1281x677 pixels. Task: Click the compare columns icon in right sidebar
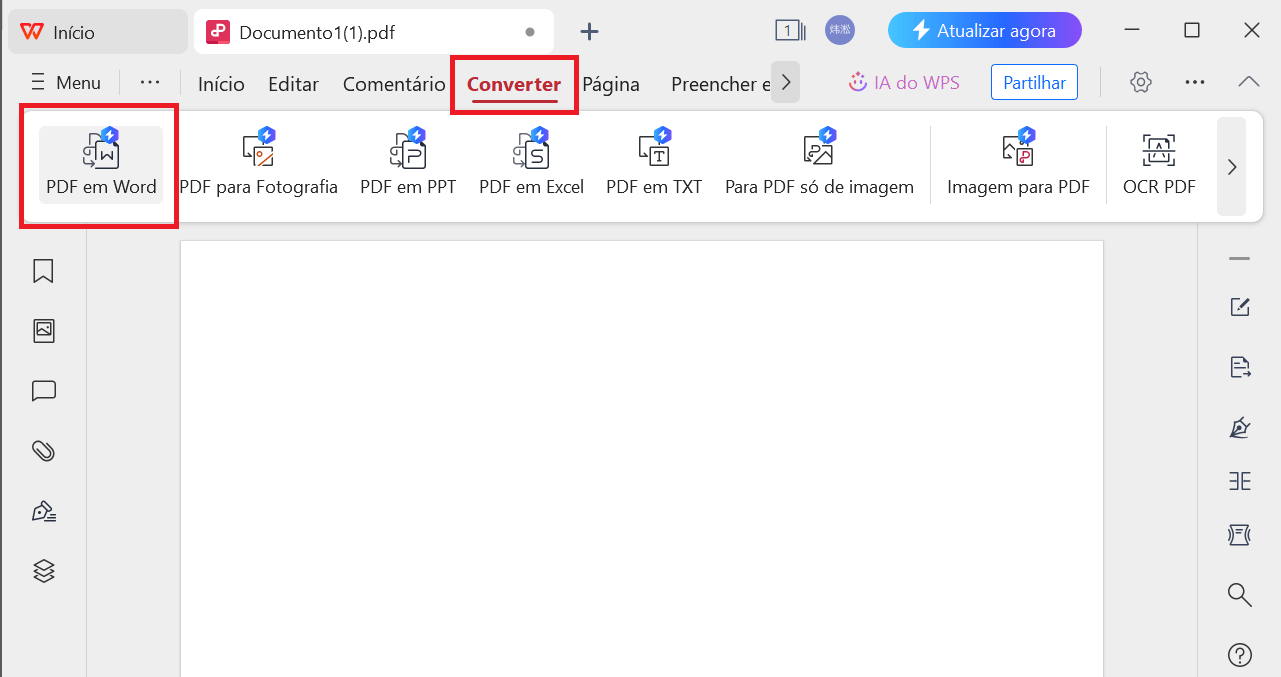1240,481
